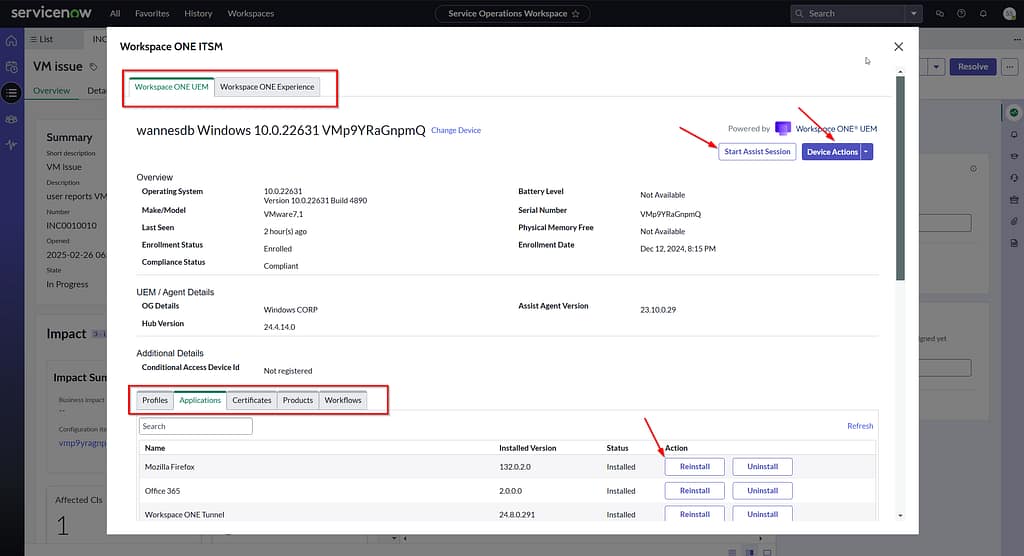Click the Change Device link
This screenshot has width=1024, height=556.
(456, 131)
